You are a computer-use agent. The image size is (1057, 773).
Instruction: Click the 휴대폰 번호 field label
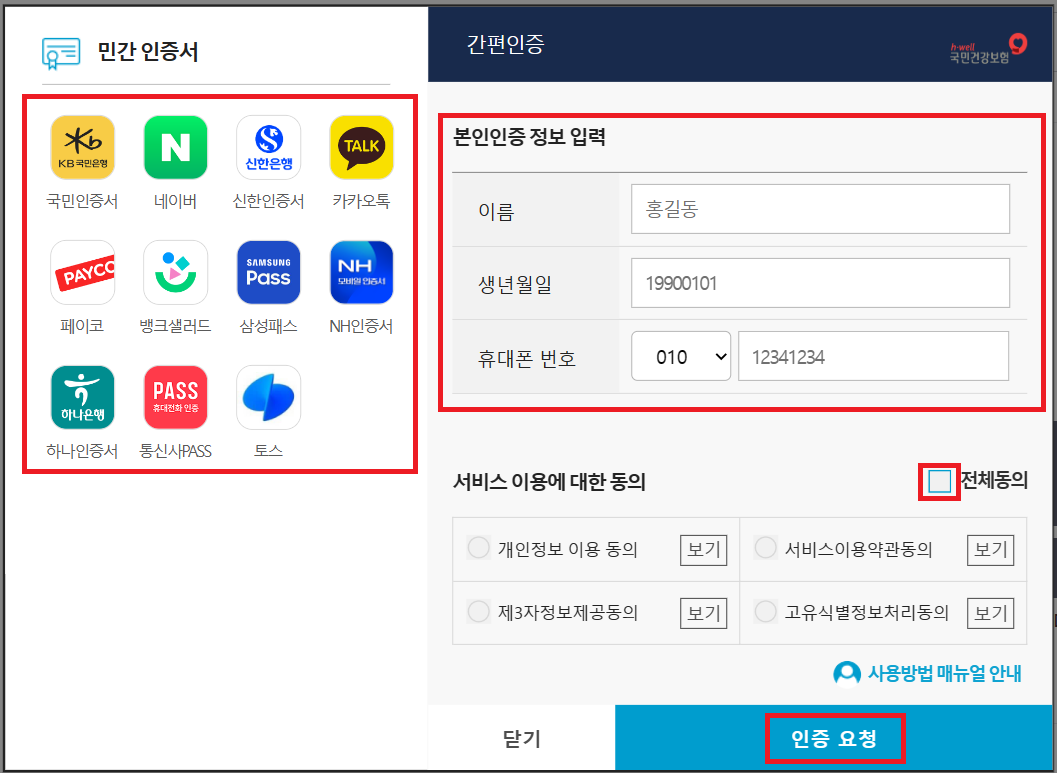tap(527, 358)
